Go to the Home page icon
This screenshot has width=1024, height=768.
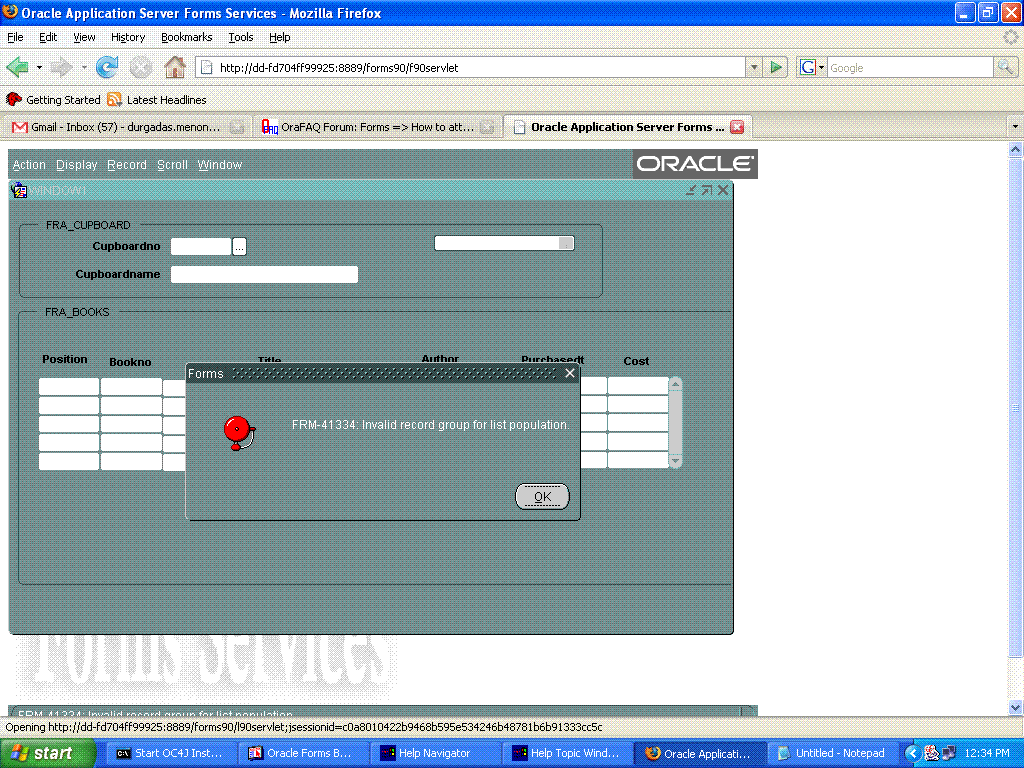[x=174, y=67]
